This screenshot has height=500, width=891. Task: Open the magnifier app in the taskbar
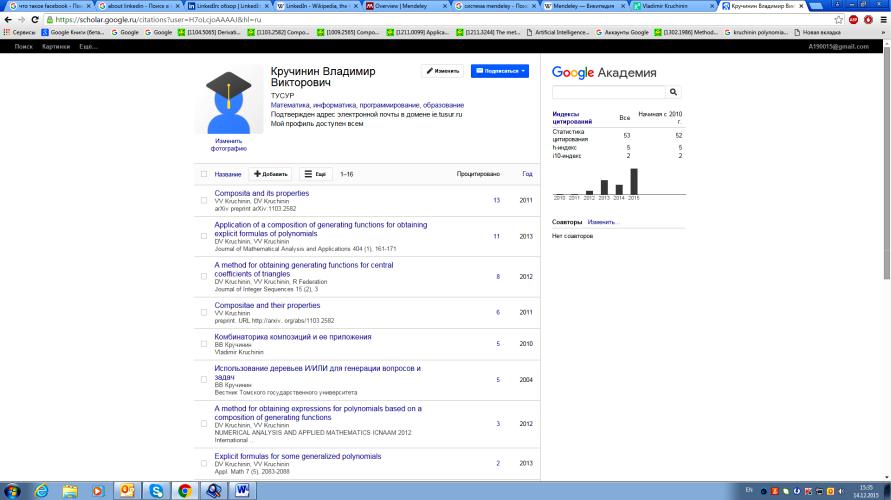click(x=214, y=490)
